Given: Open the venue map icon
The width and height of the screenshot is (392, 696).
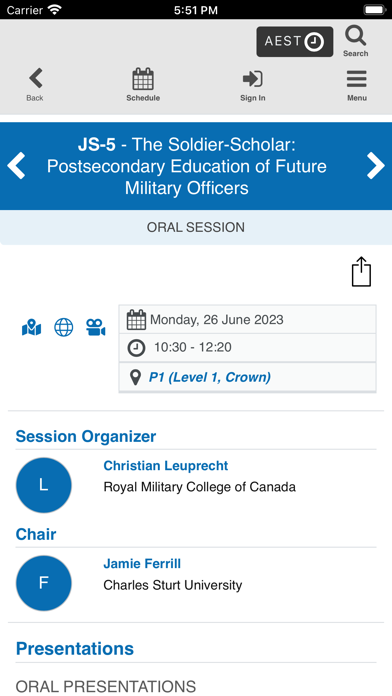Looking at the screenshot, I should [x=32, y=328].
